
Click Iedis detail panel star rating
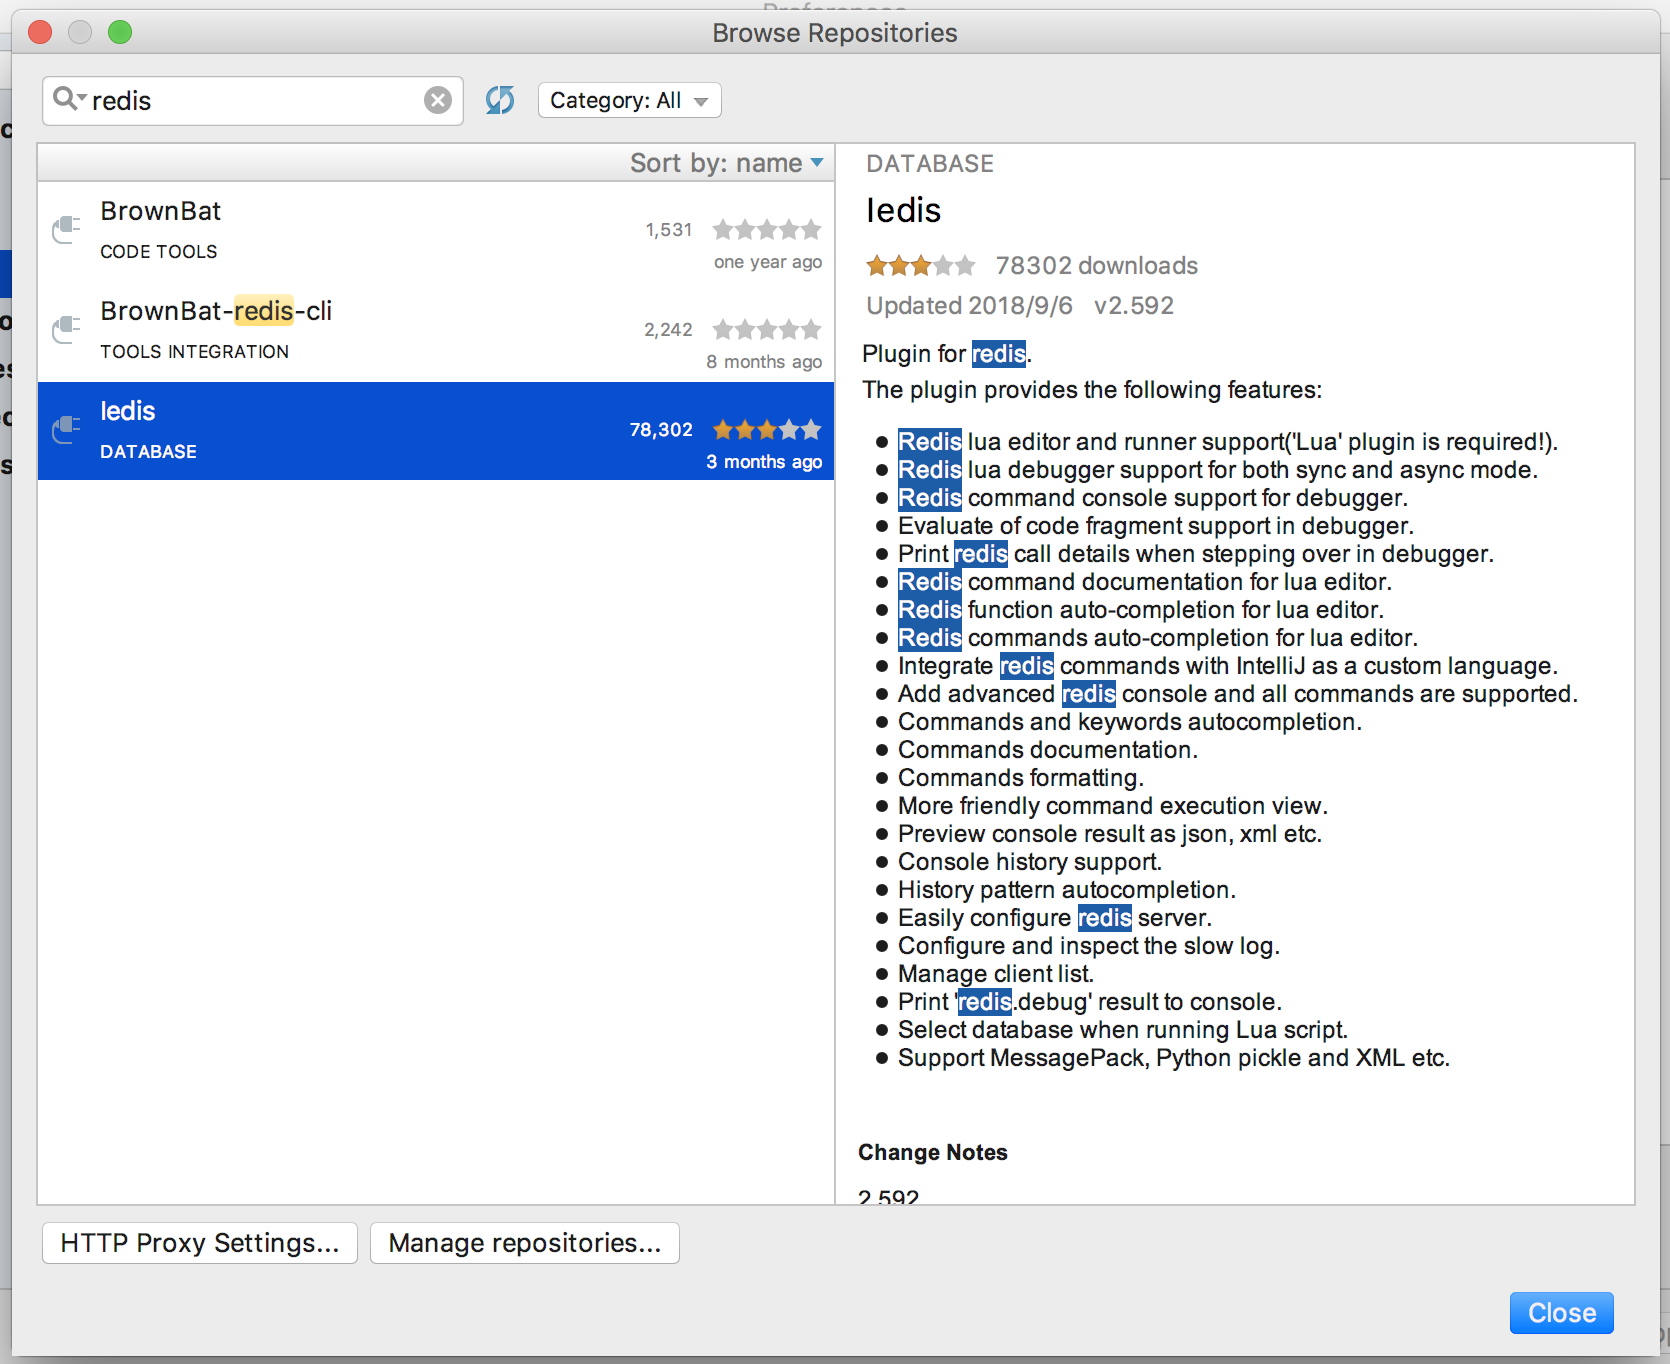coord(920,266)
